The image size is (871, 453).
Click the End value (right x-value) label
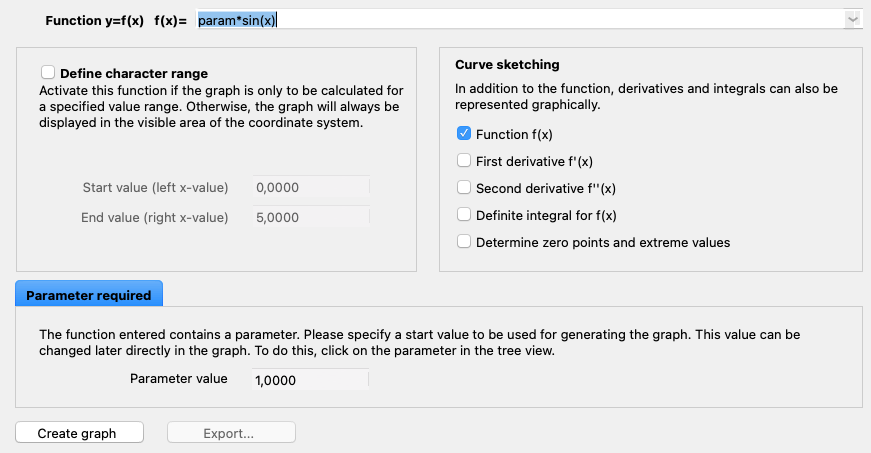point(155,218)
